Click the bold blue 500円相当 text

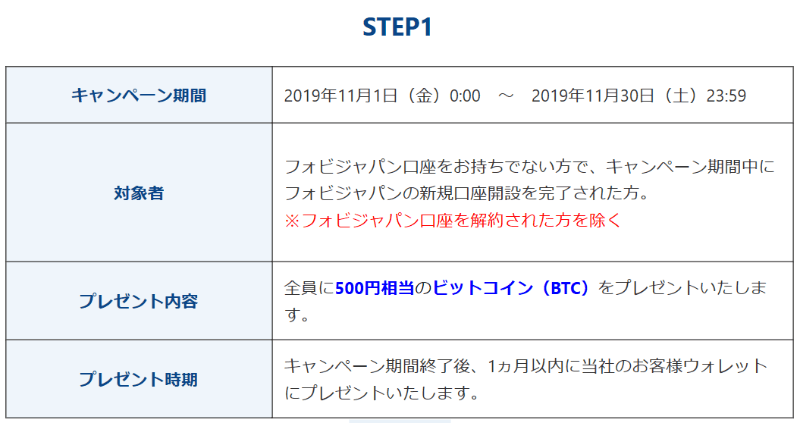click(x=375, y=289)
